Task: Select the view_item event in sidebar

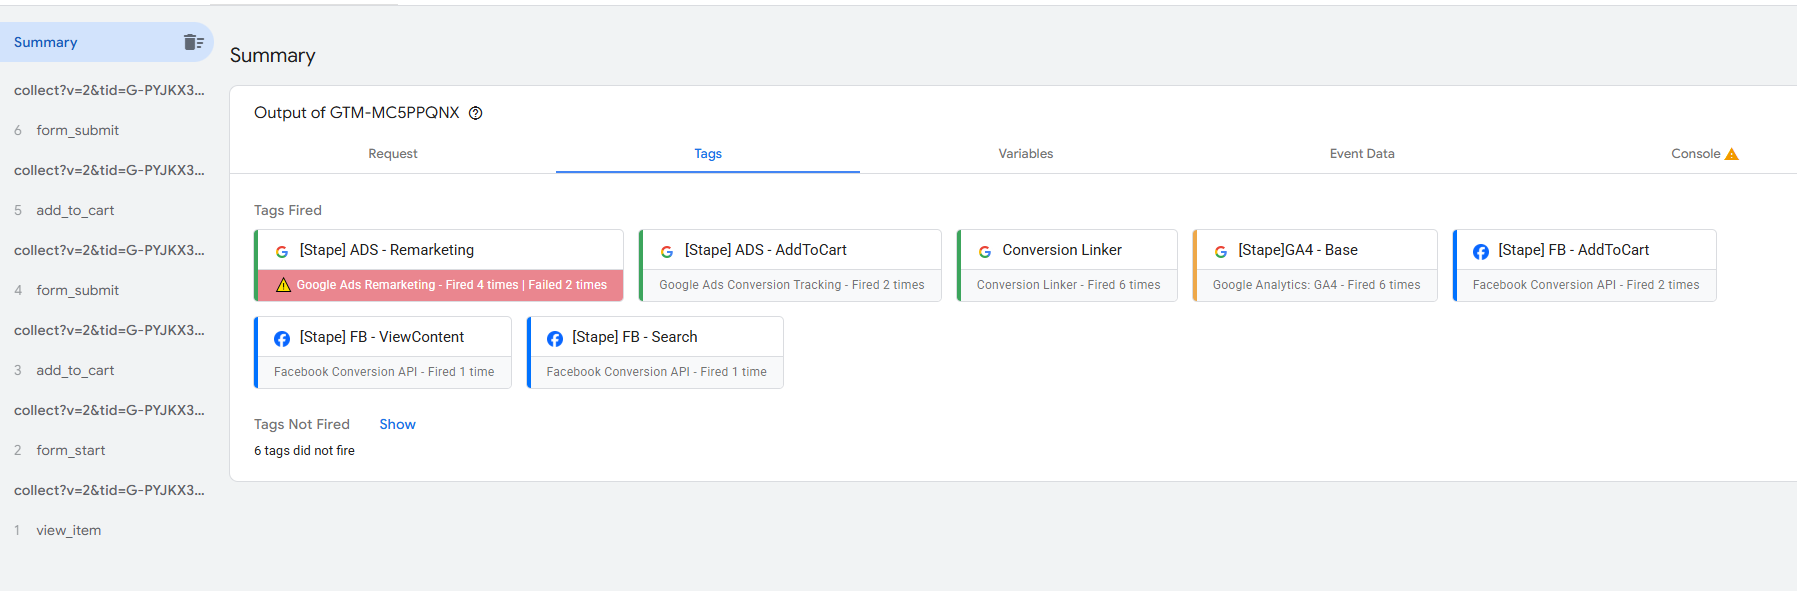Action: pos(68,530)
